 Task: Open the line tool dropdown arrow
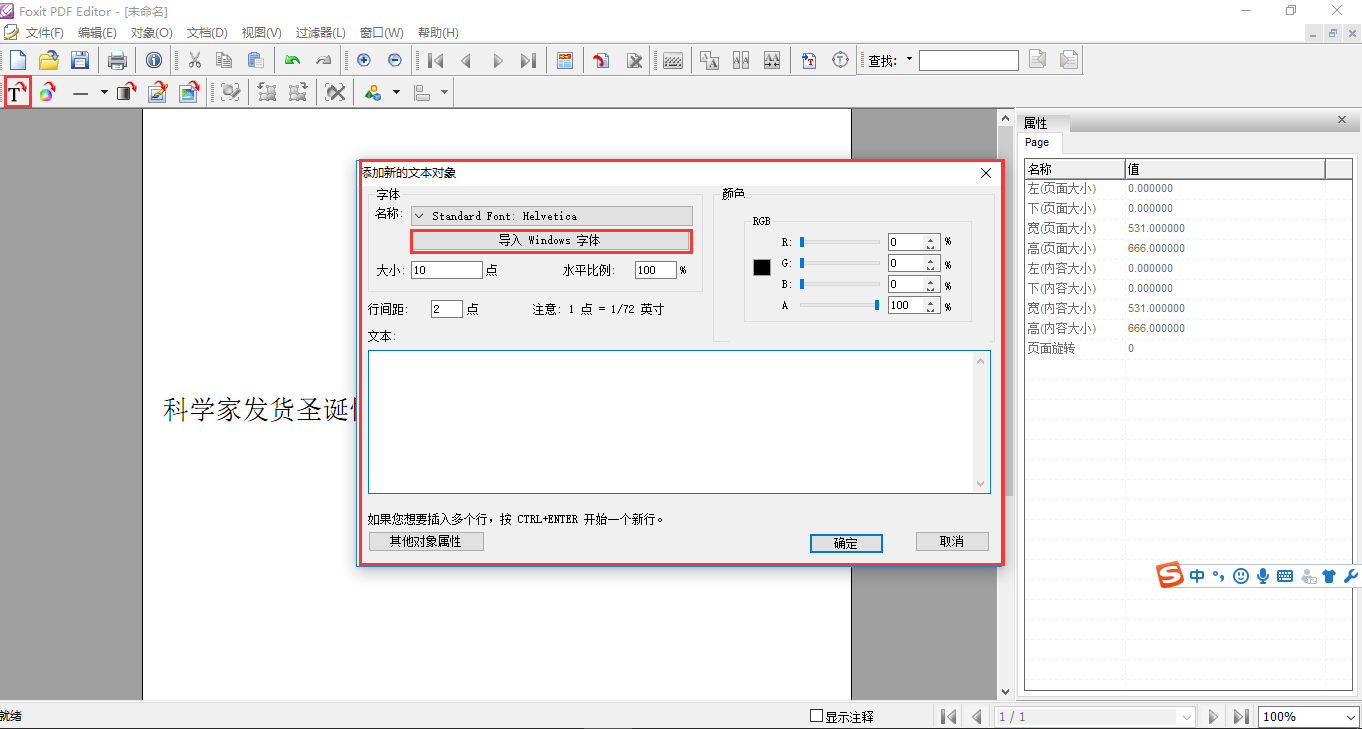[103, 92]
